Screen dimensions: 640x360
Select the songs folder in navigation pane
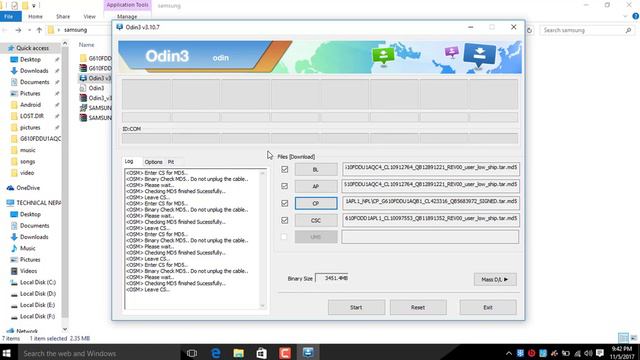click(27, 162)
